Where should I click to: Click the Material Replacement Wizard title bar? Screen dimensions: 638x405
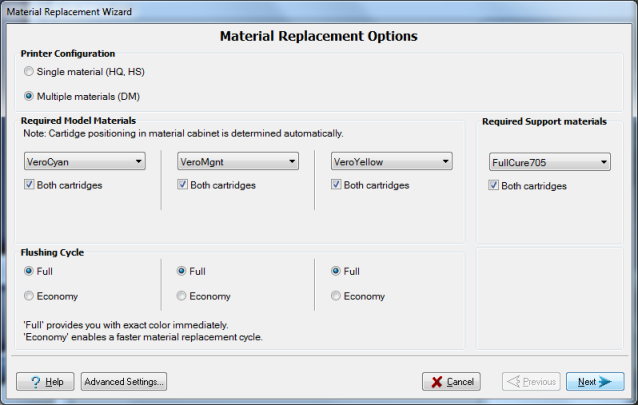click(x=319, y=11)
